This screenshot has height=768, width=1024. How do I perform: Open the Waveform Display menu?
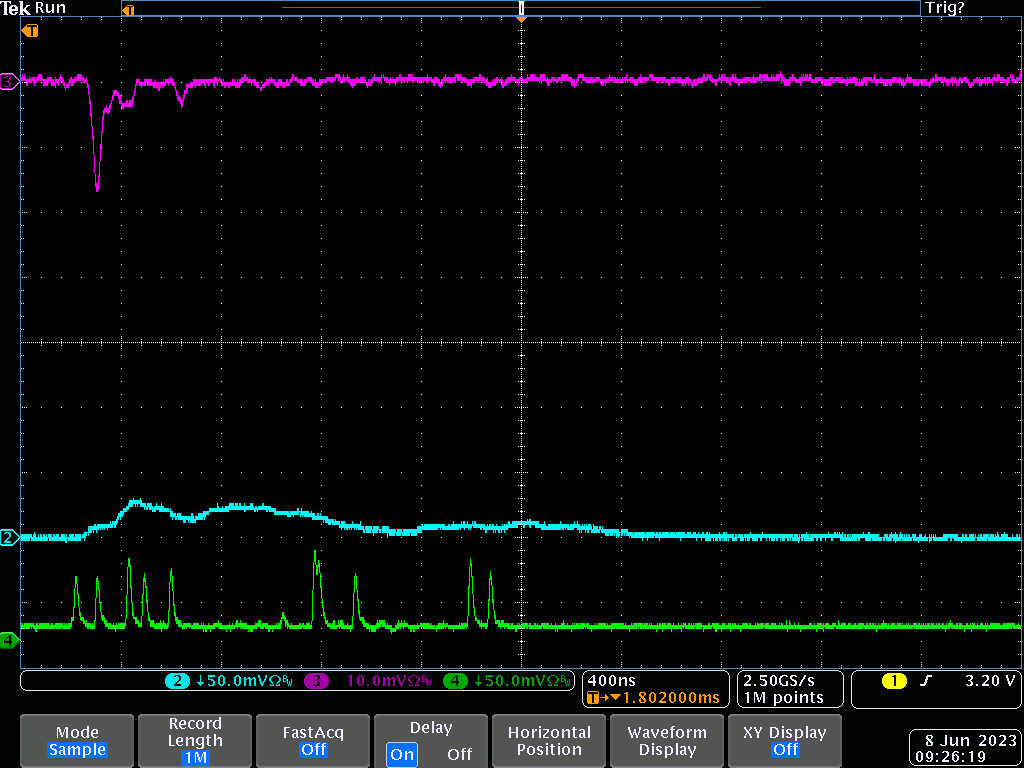coord(667,741)
